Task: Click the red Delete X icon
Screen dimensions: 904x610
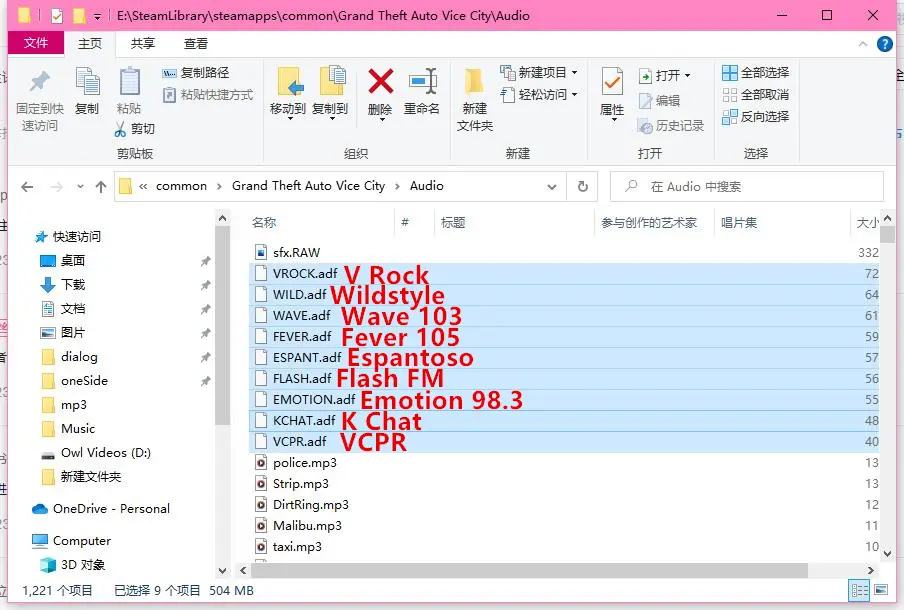Action: click(381, 81)
